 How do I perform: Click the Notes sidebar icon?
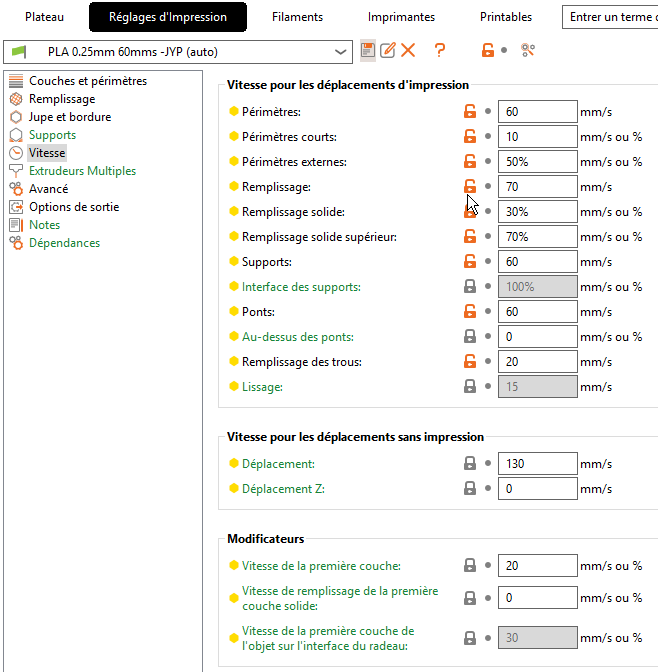[x=16, y=225]
